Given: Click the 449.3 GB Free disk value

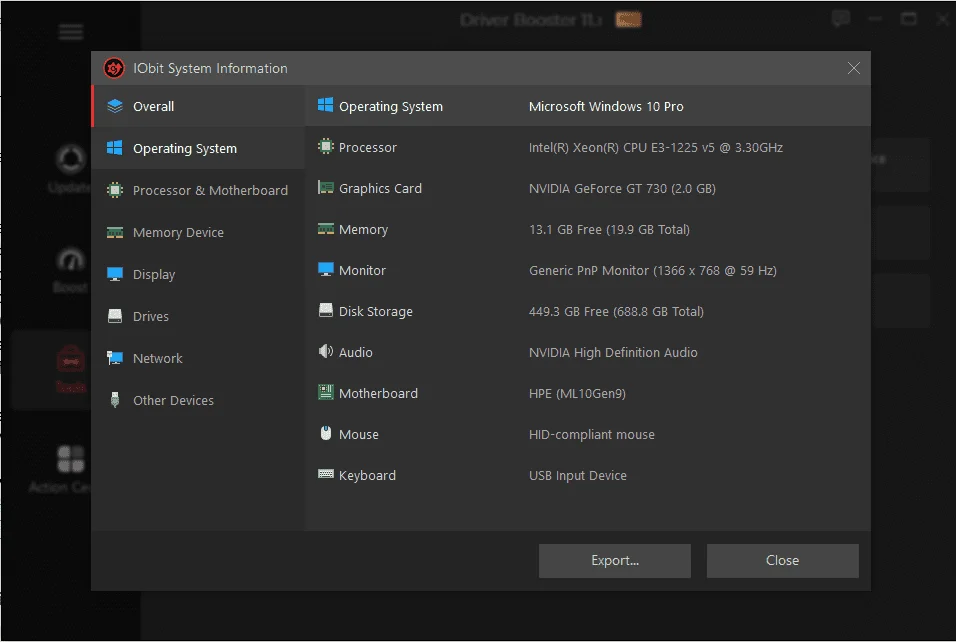Looking at the screenshot, I should click(x=616, y=312).
